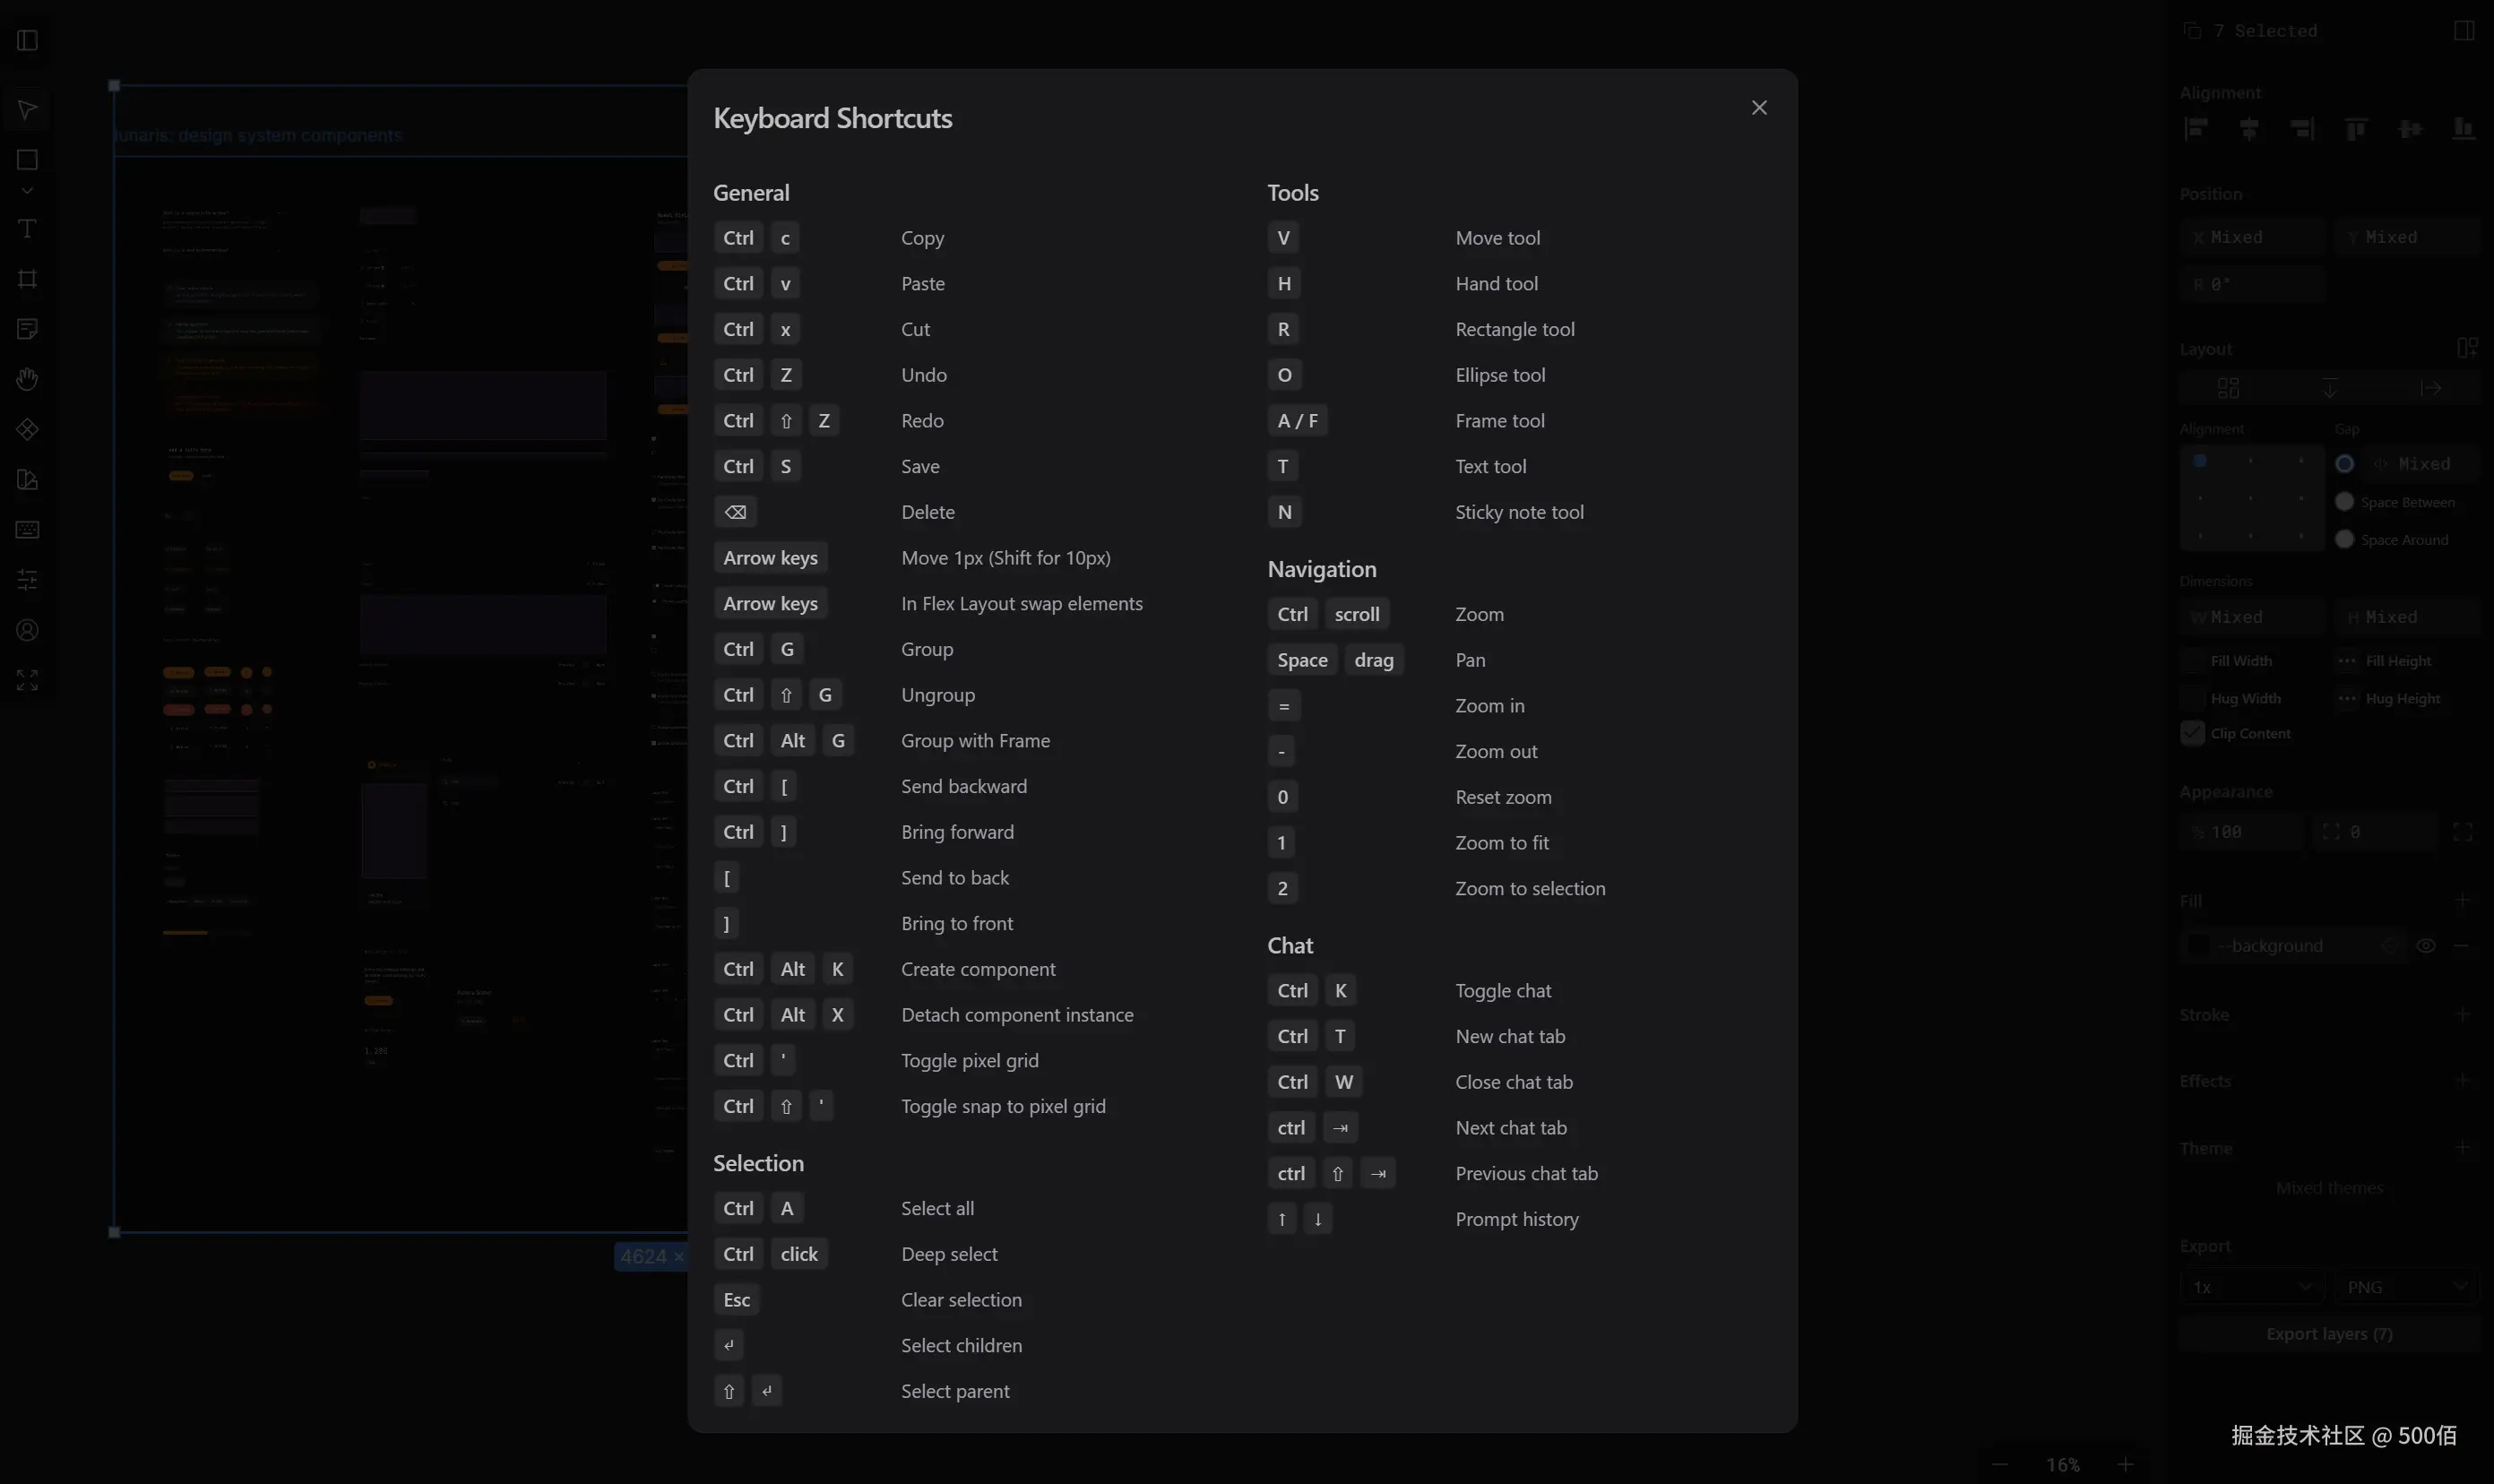Close the Keyboard Shortcuts dialog
The height and width of the screenshot is (1484, 2494).
1759,108
